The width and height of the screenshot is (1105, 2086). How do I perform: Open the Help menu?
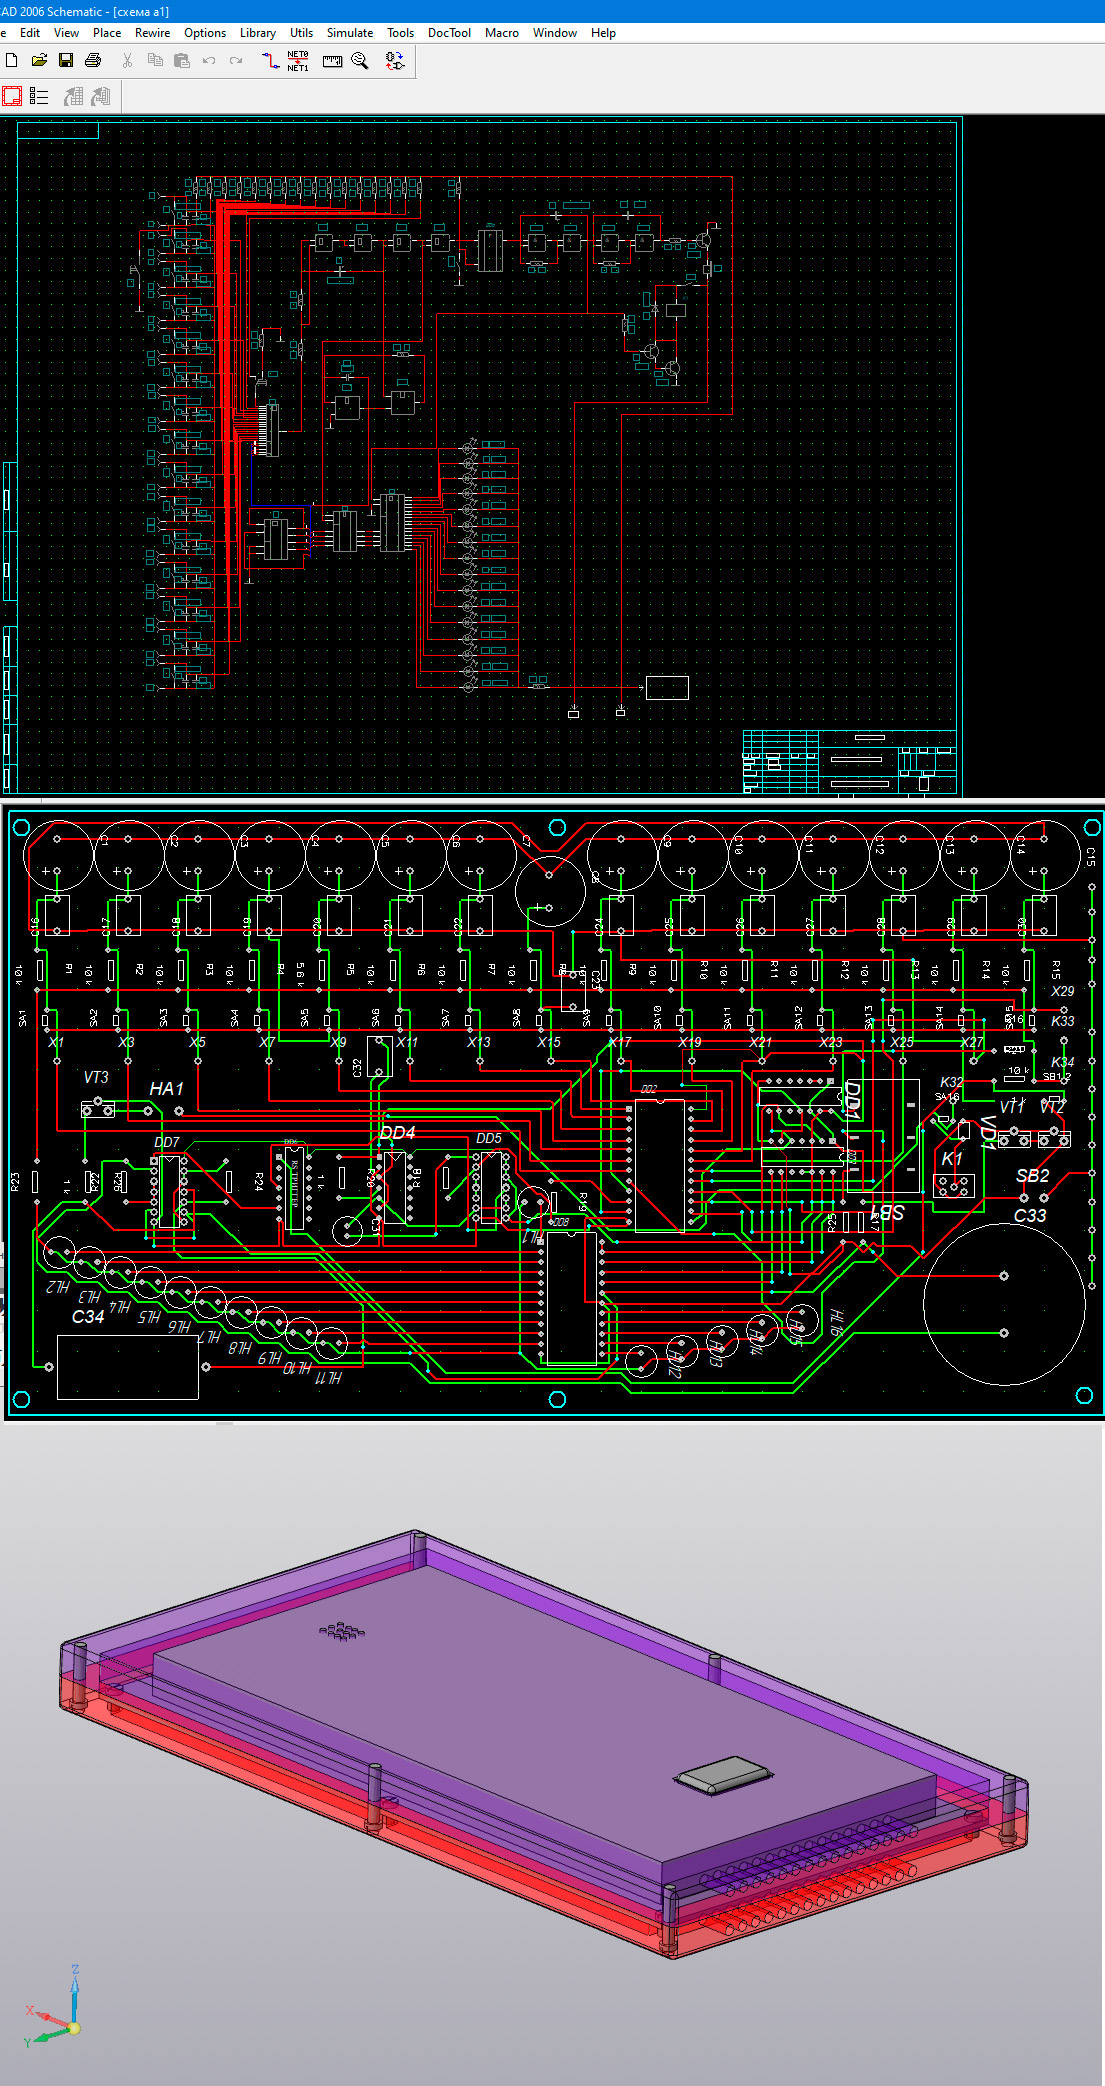tap(603, 33)
